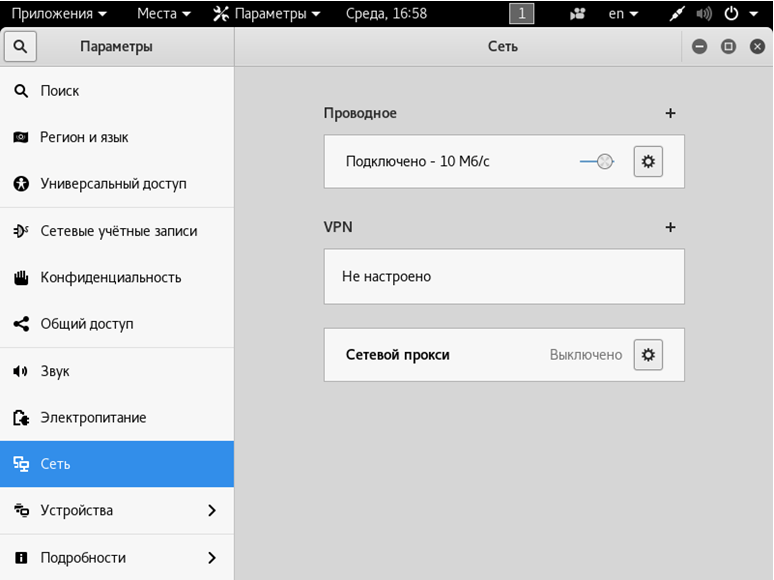Go to Конфиденциальность settings
This screenshot has width=774, height=580.
(117, 277)
